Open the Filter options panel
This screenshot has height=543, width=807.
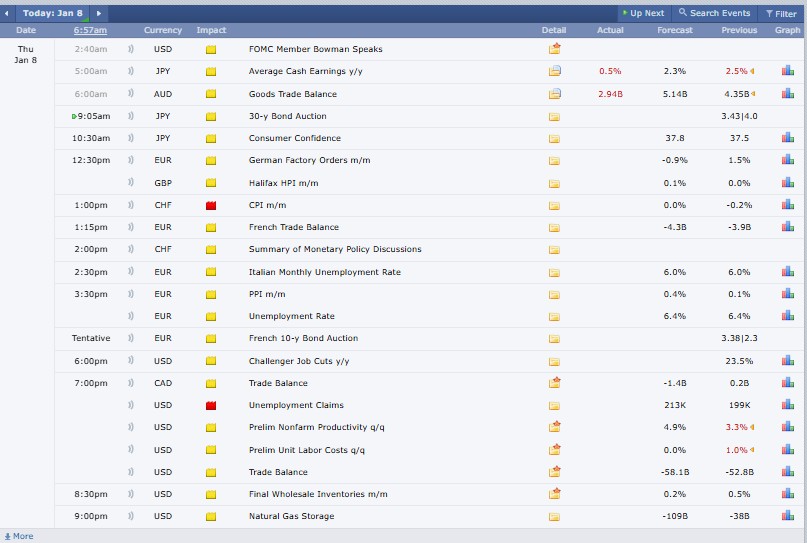click(780, 13)
